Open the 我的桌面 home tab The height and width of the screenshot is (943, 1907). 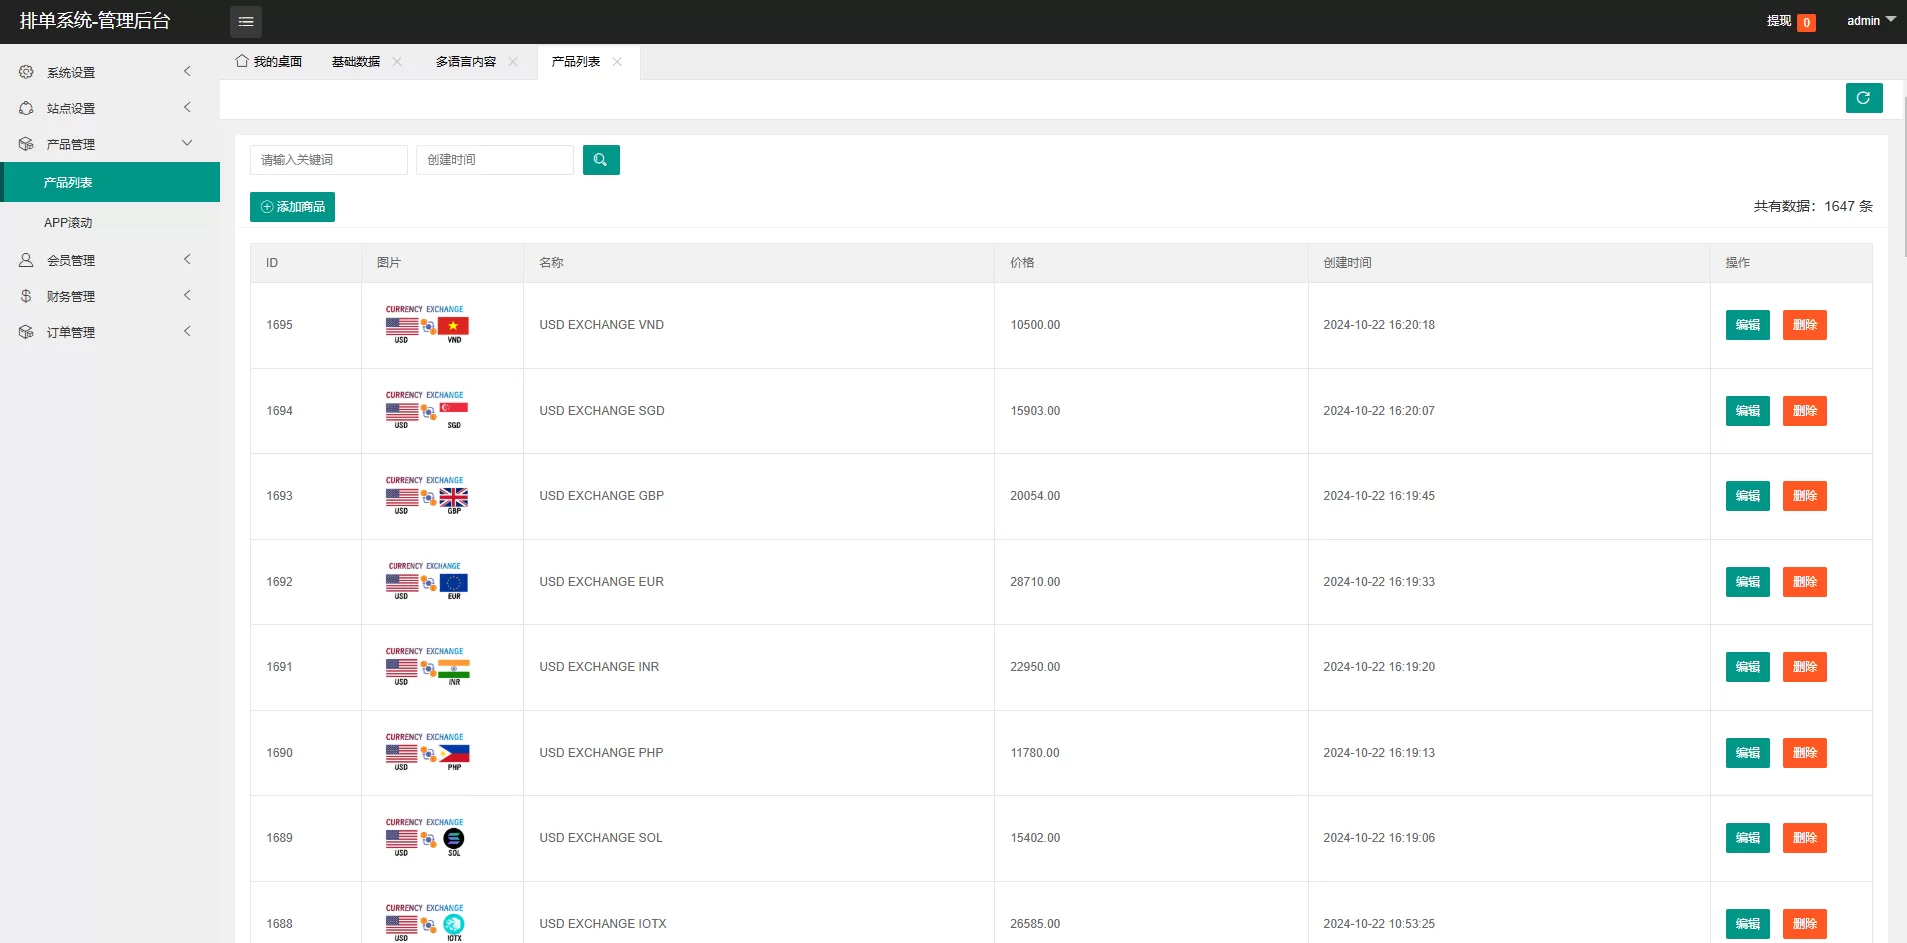(x=268, y=62)
